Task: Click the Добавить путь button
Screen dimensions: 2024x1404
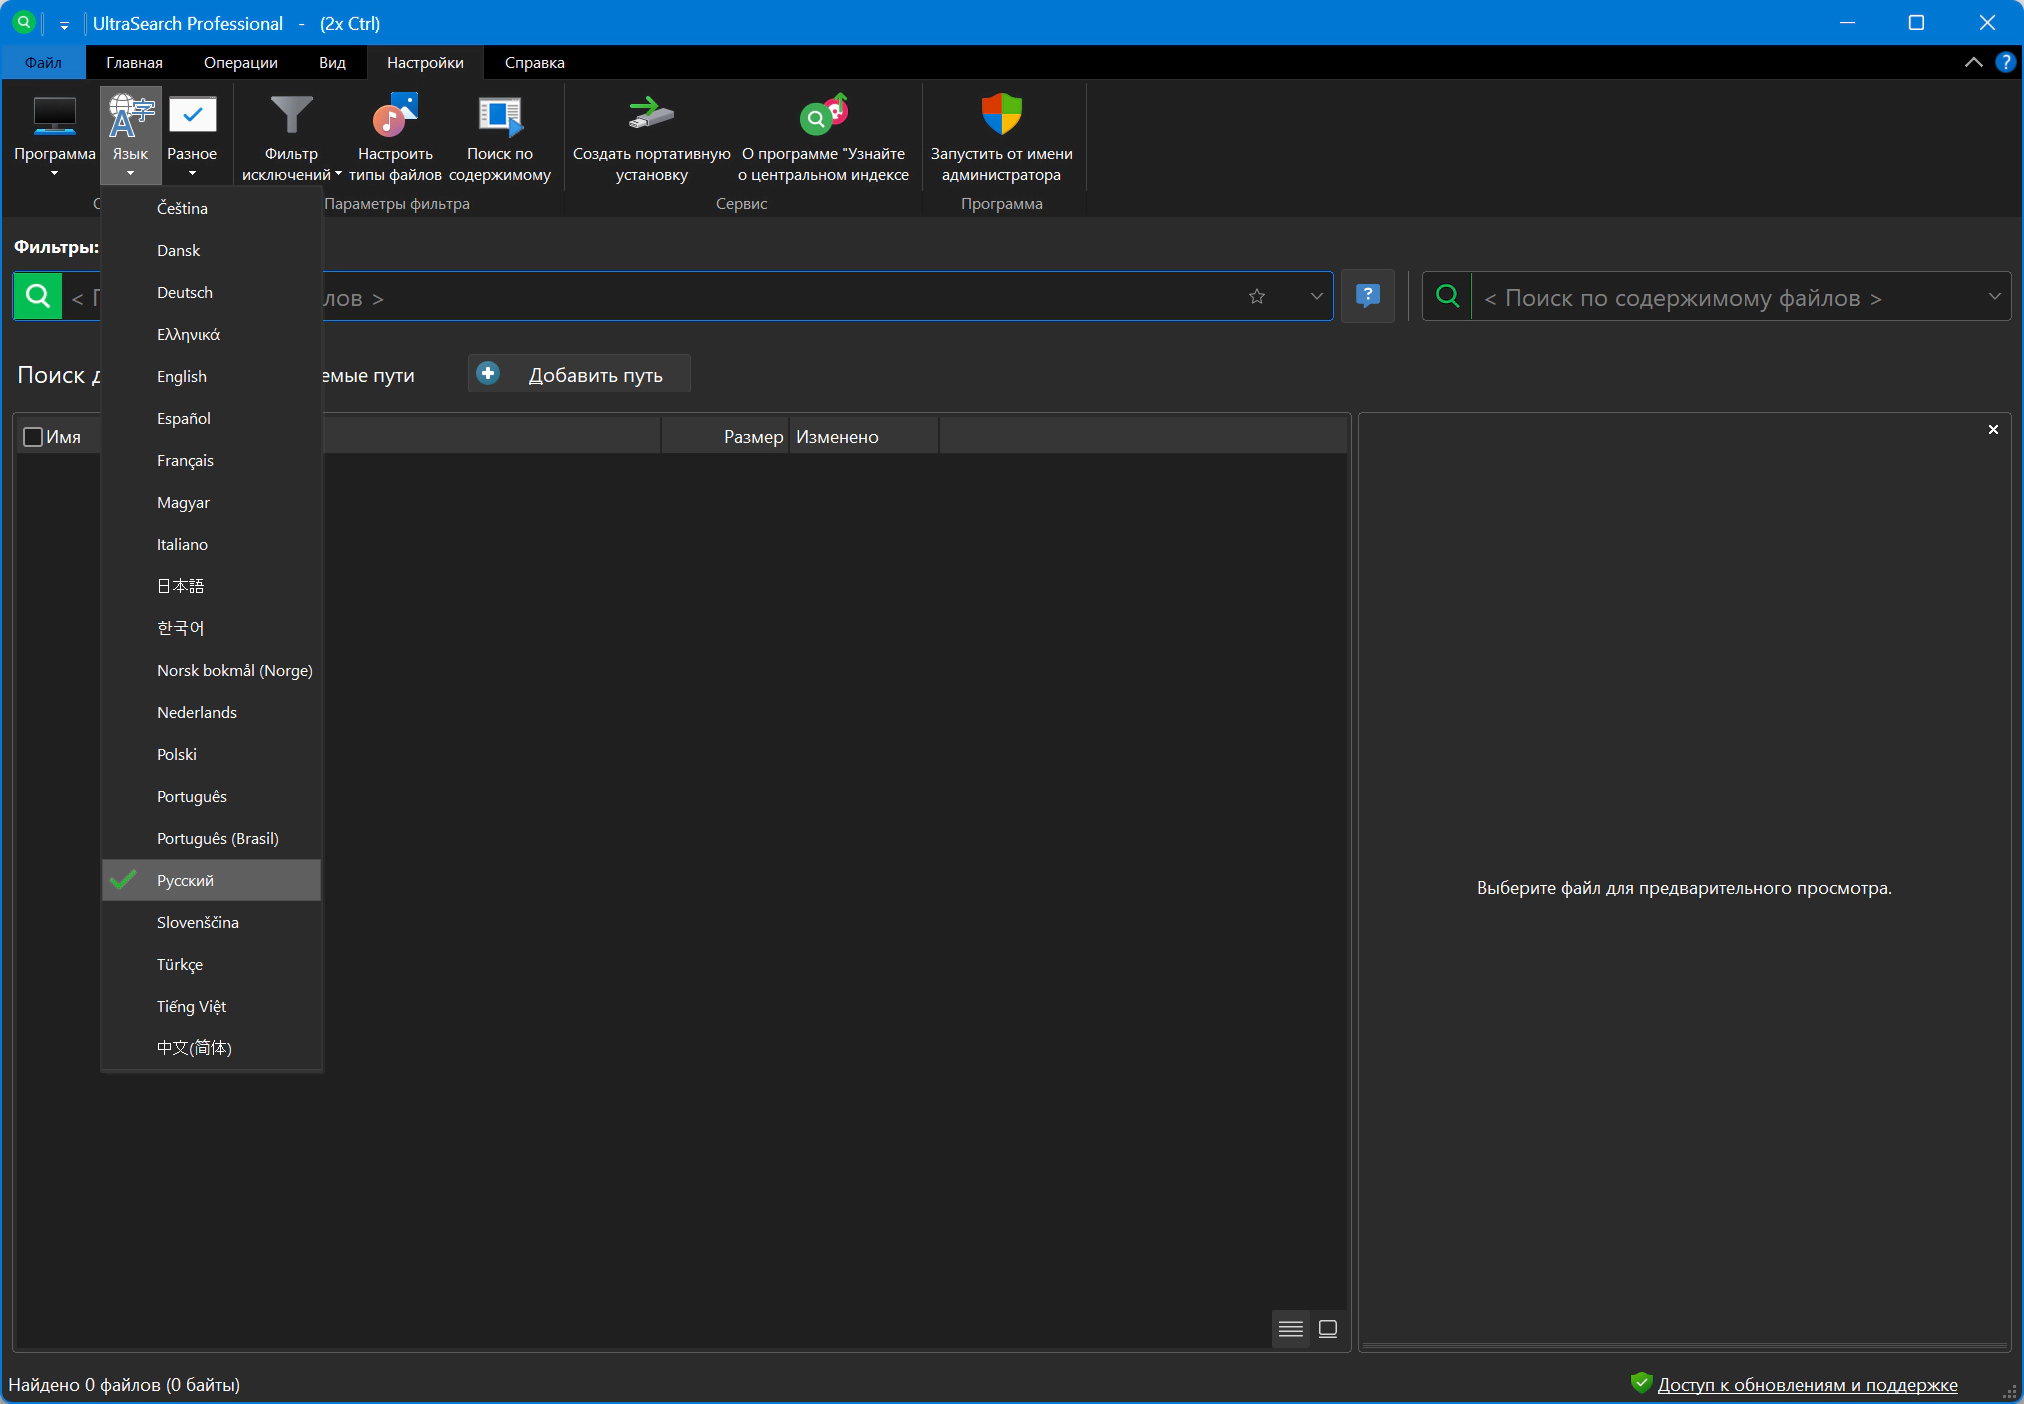Action: tap(579, 375)
